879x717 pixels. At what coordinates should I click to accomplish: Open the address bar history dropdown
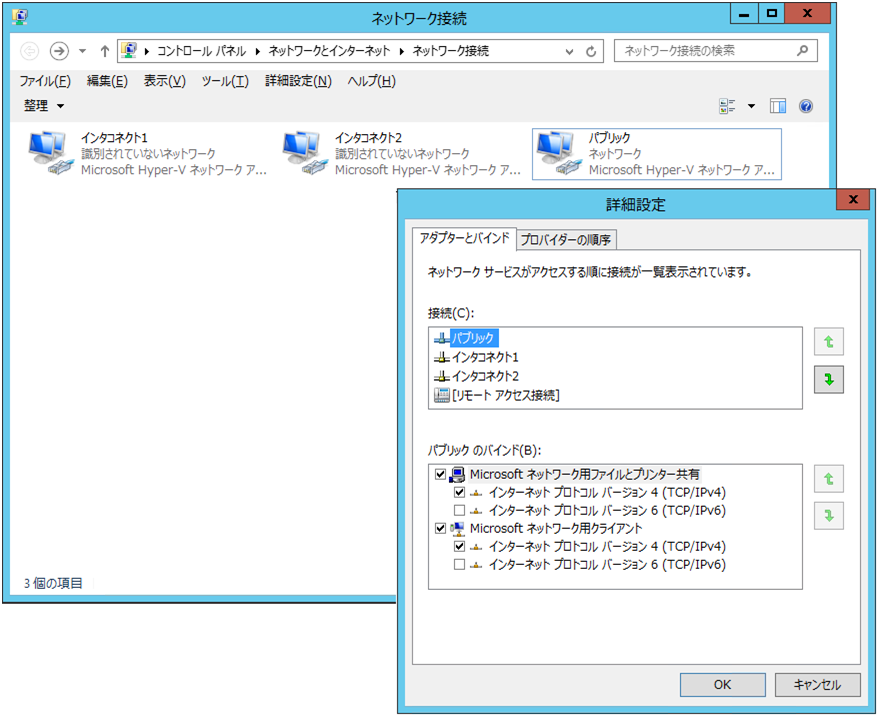tap(570, 51)
